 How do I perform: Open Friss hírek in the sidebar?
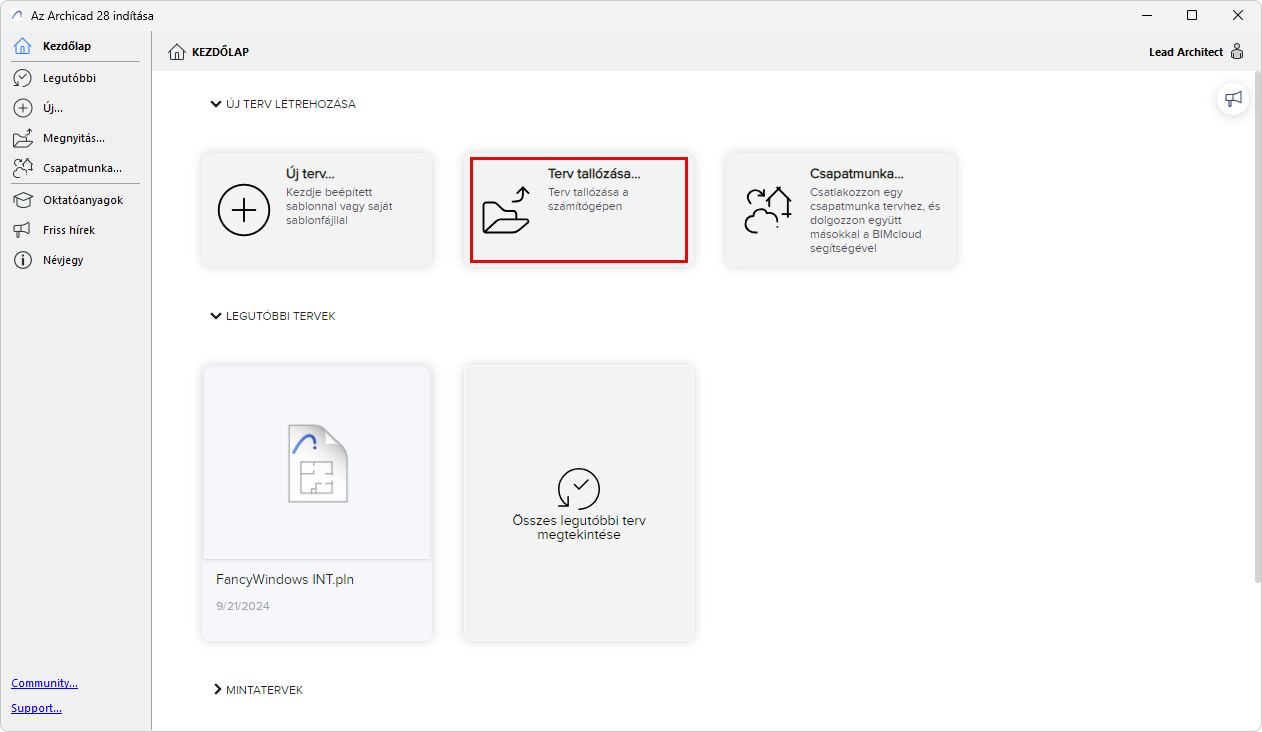click(x=76, y=230)
